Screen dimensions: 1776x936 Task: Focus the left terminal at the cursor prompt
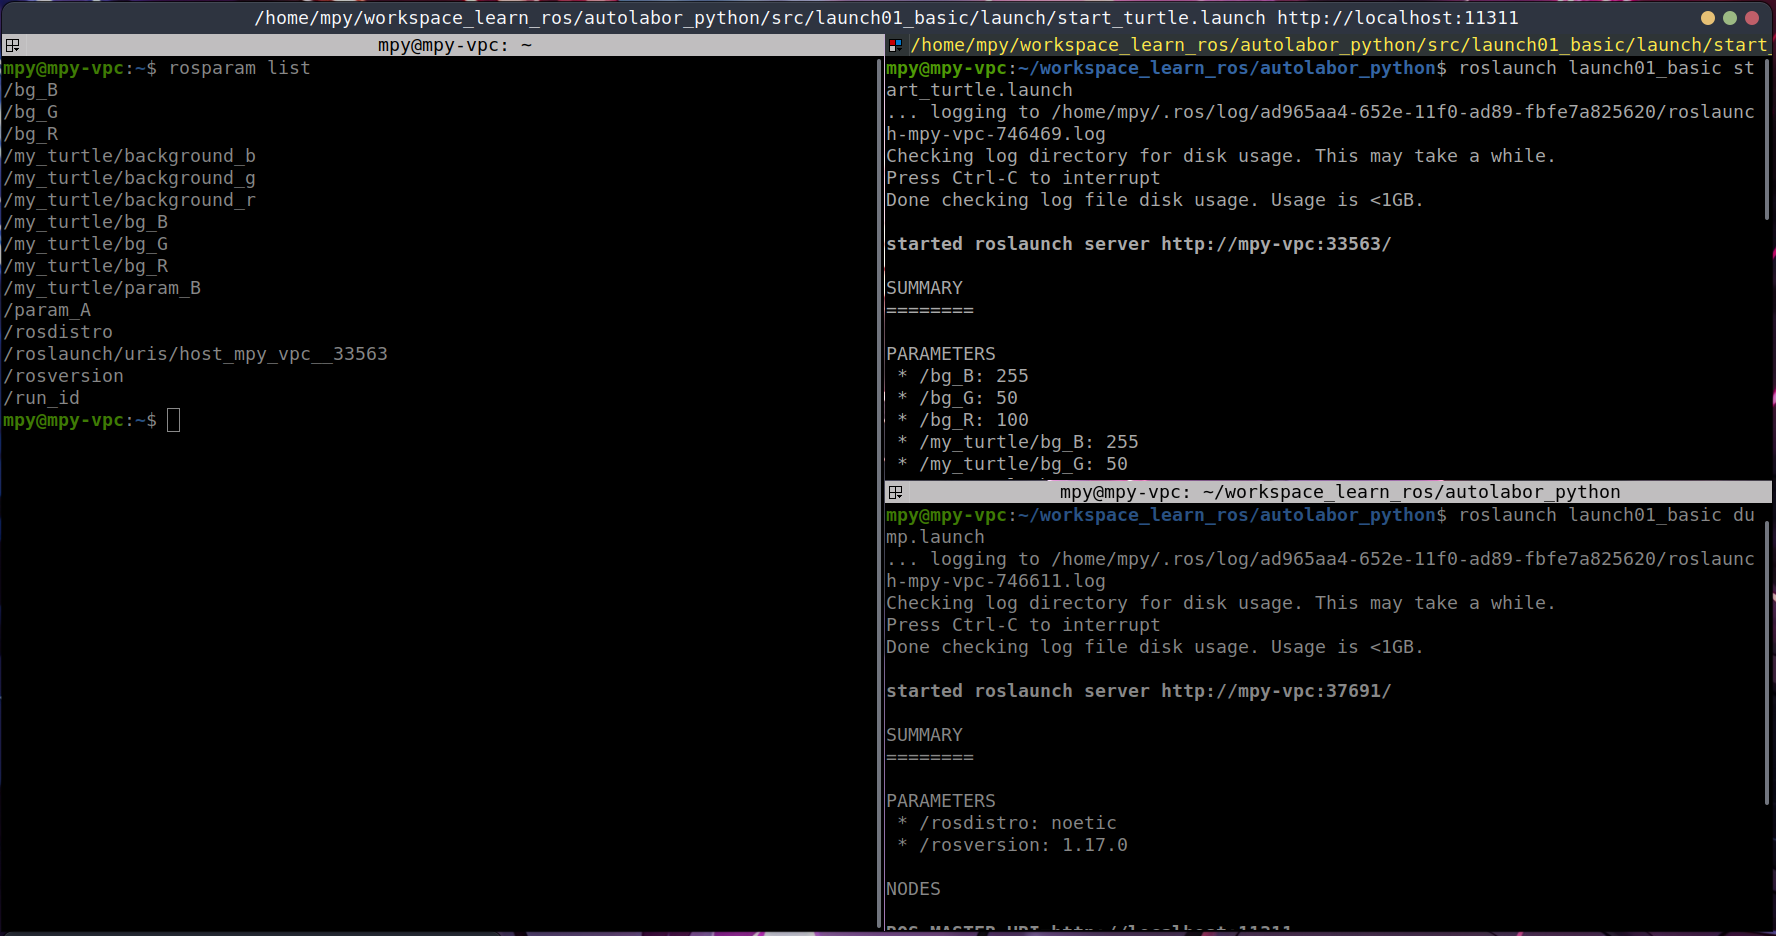(x=173, y=420)
